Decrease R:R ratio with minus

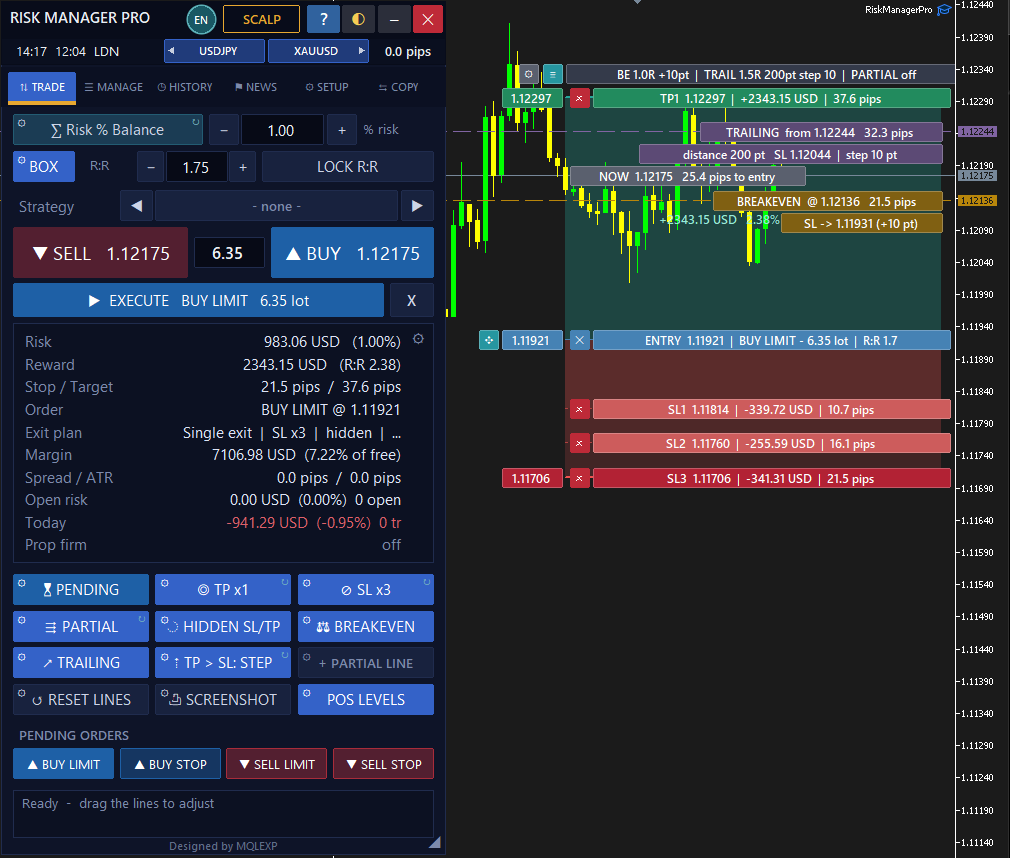151,167
